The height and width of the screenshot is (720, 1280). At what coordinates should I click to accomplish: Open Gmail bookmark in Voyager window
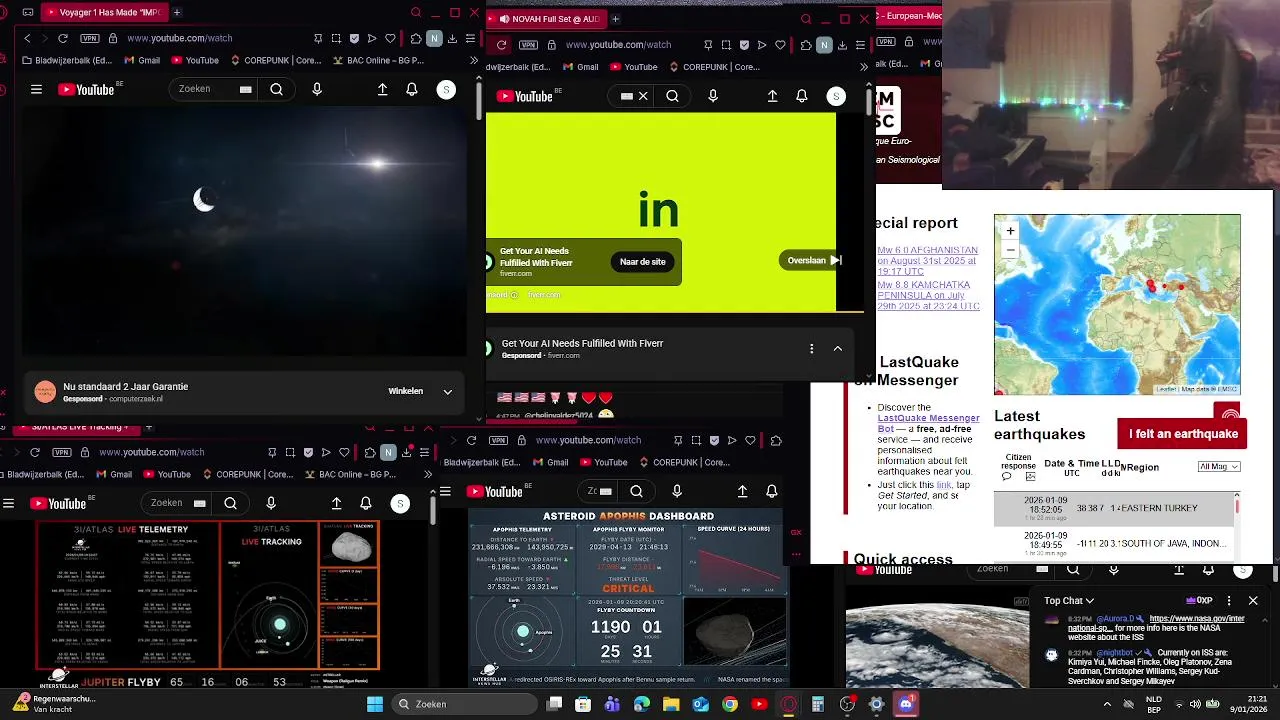tap(140, 60)
